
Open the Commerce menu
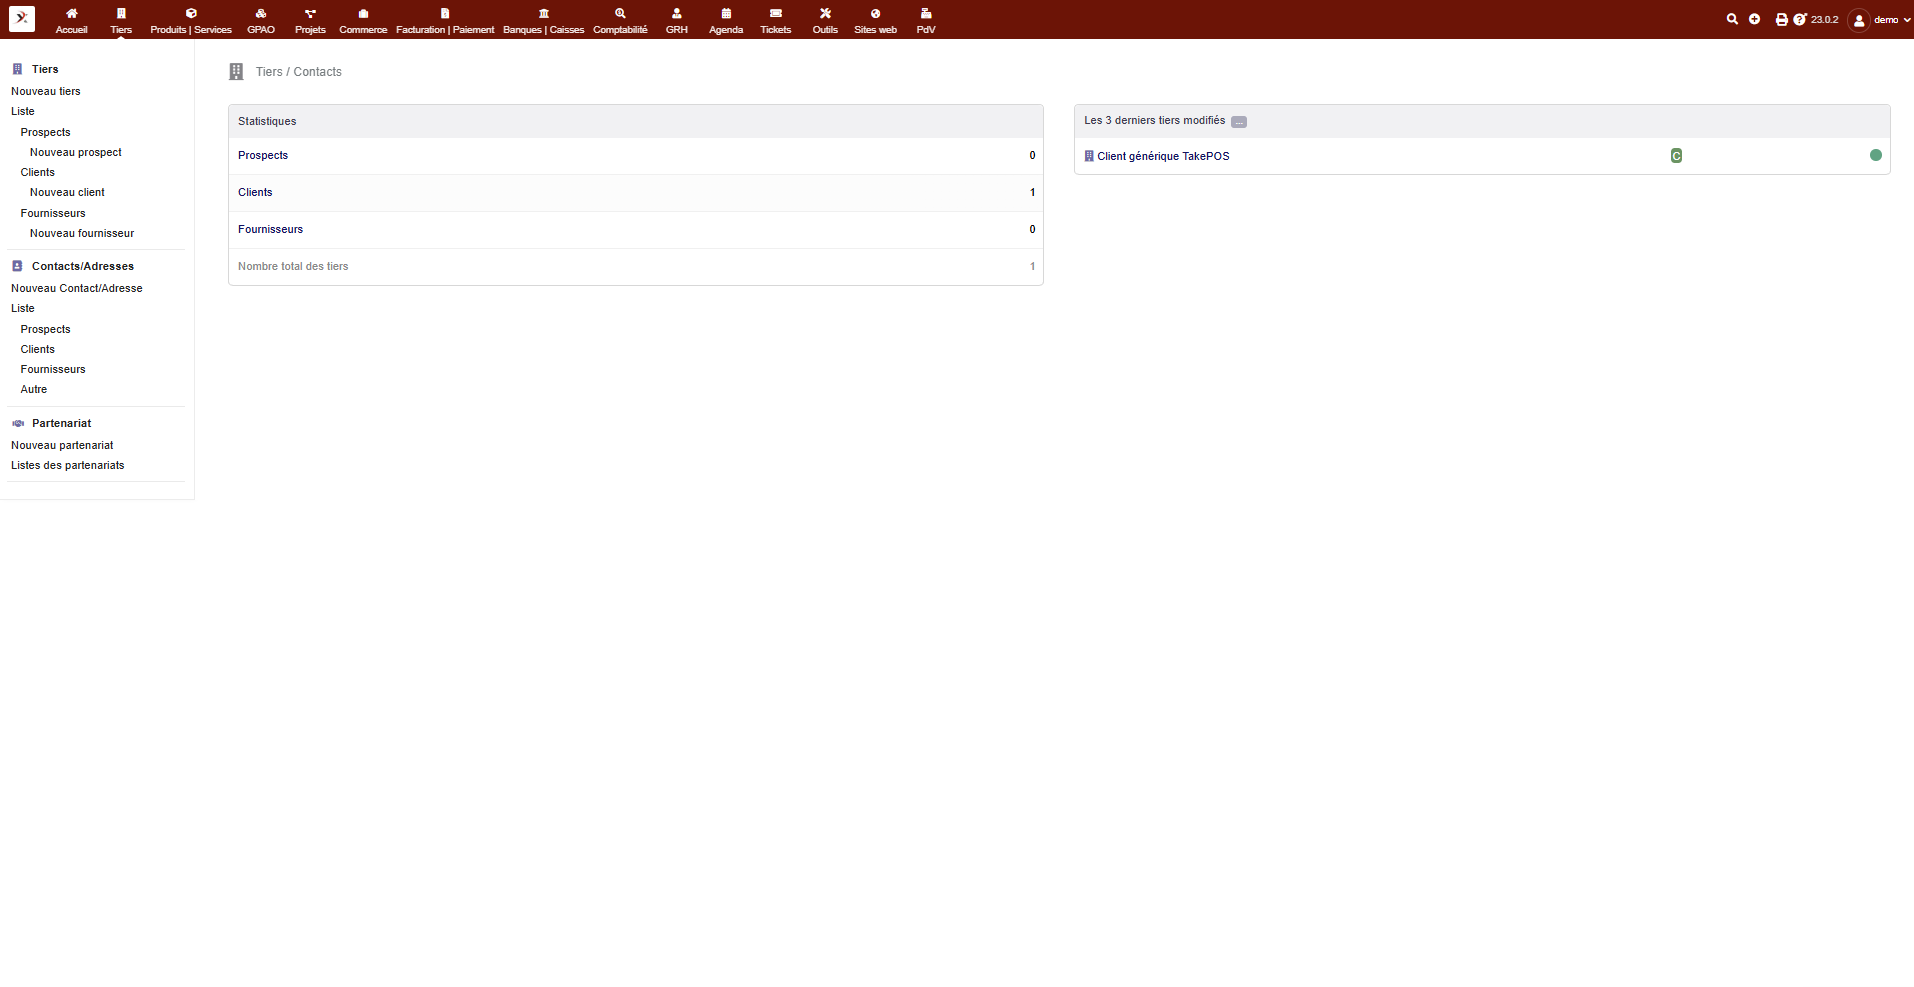pos(363,20)
